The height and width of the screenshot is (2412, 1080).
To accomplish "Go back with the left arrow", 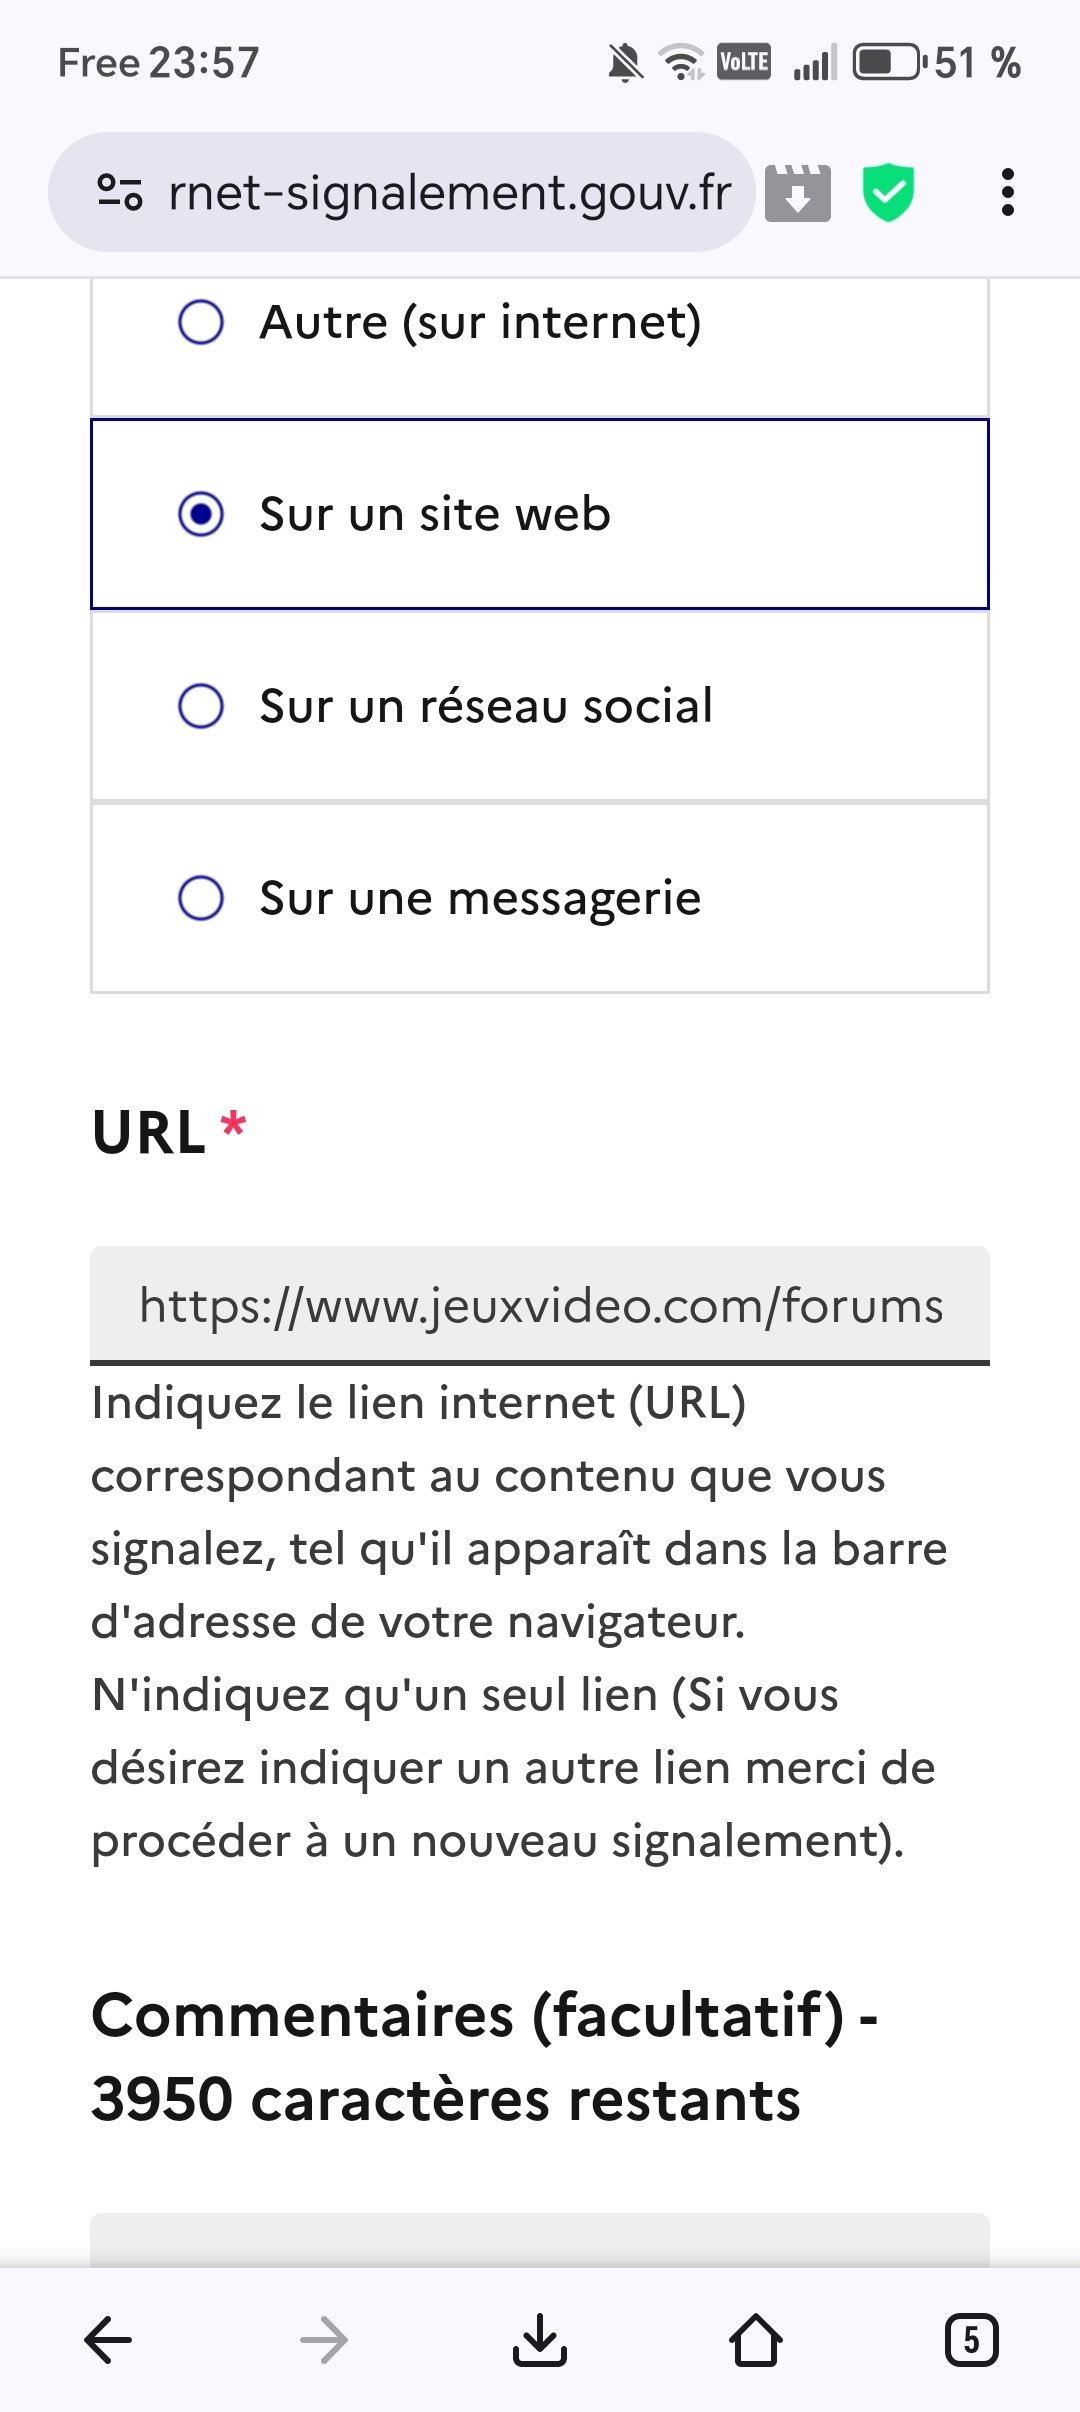I will 108,2340.
